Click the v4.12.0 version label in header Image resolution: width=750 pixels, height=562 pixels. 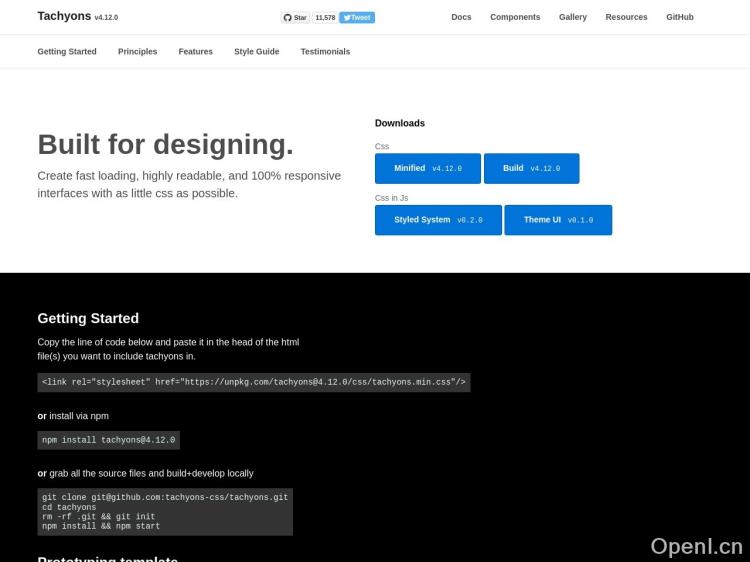pos(106,18)
